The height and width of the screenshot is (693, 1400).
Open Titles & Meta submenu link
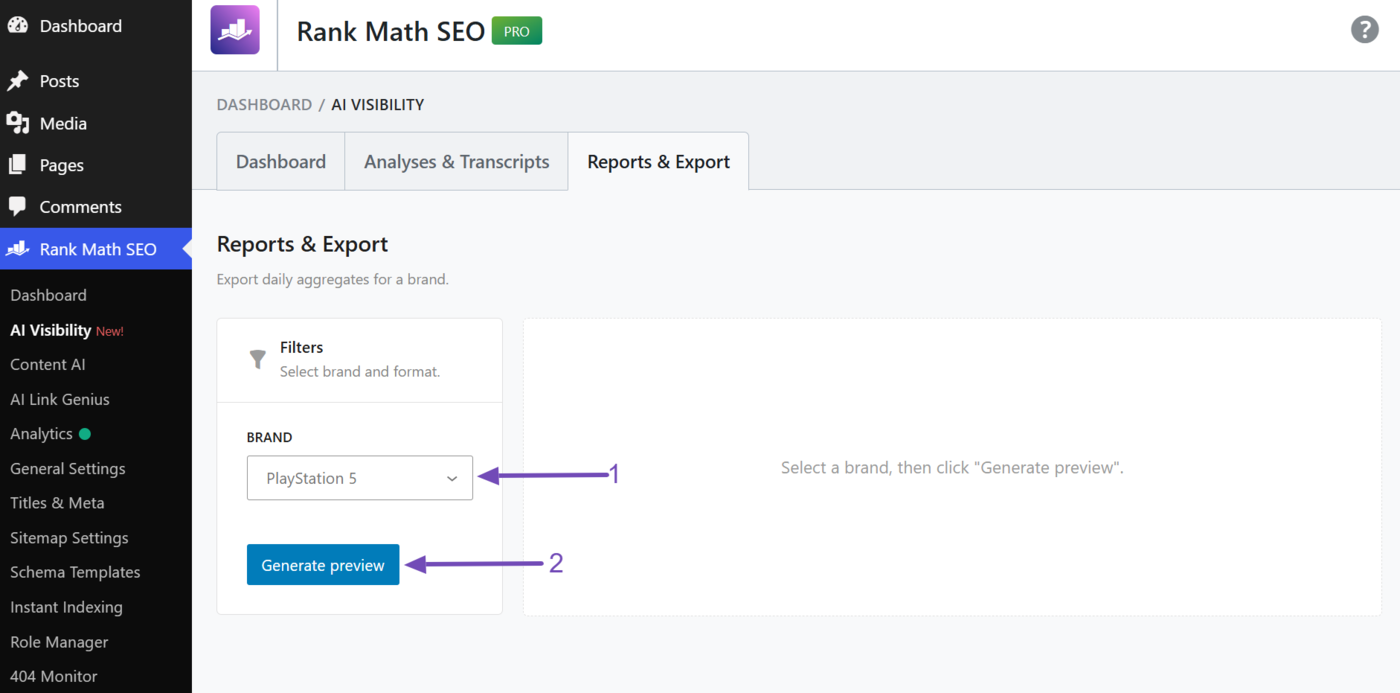57,503
